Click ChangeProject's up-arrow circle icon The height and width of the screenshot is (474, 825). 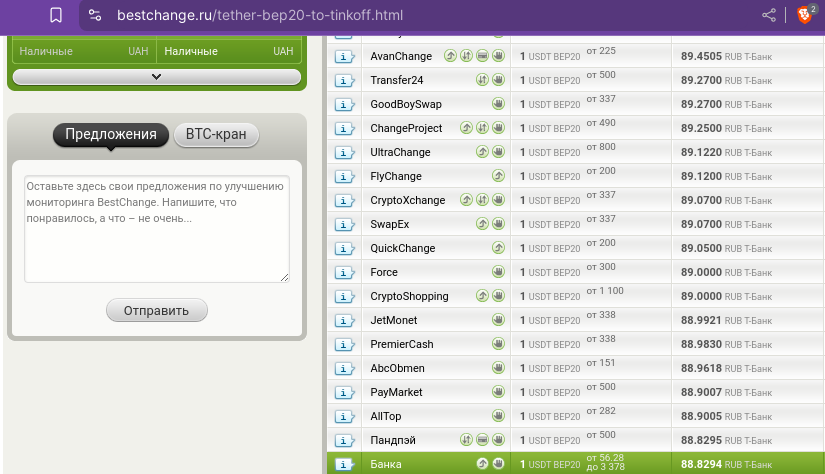coord(466,127)
